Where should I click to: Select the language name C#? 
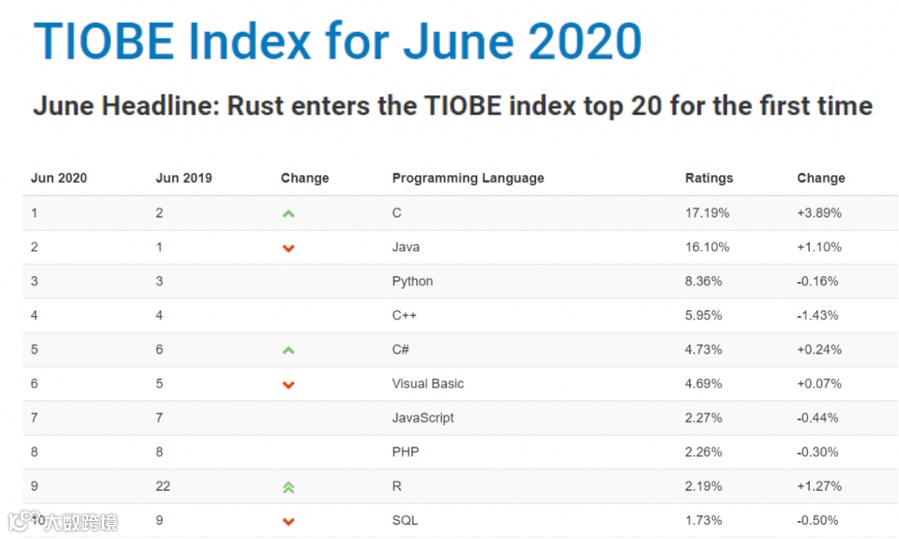[x=400, y=349]
